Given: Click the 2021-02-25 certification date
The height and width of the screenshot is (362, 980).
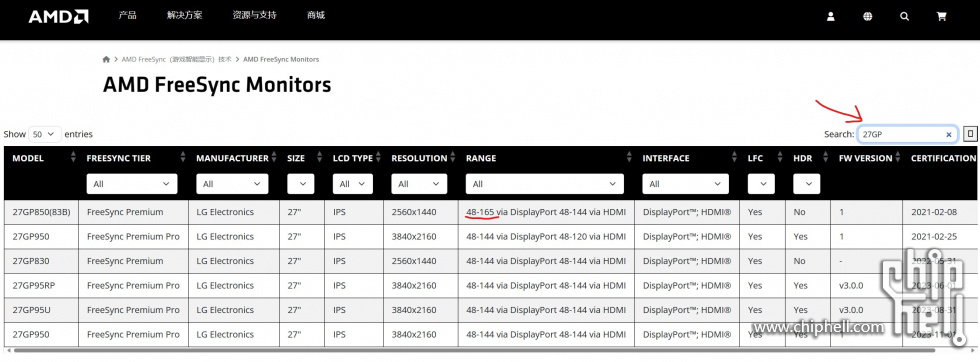Looking at the screenshot, I should [x=934, y=236].
